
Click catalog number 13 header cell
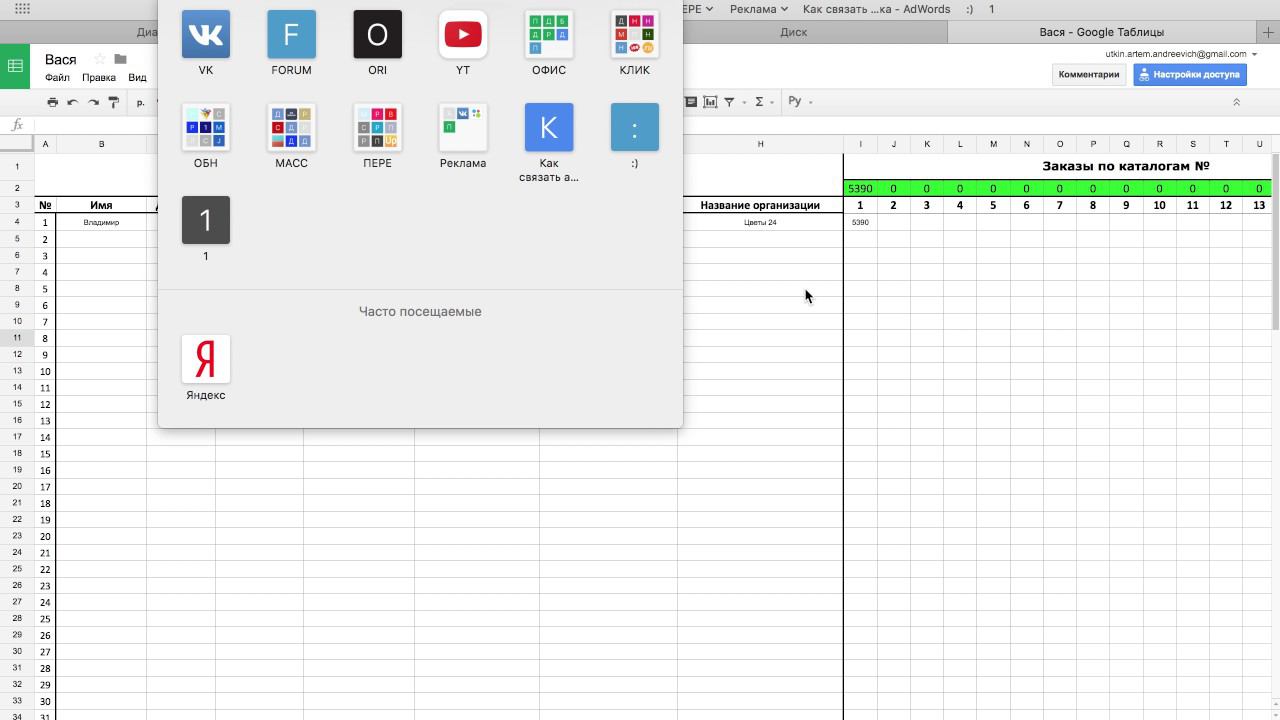point(1259,205)
